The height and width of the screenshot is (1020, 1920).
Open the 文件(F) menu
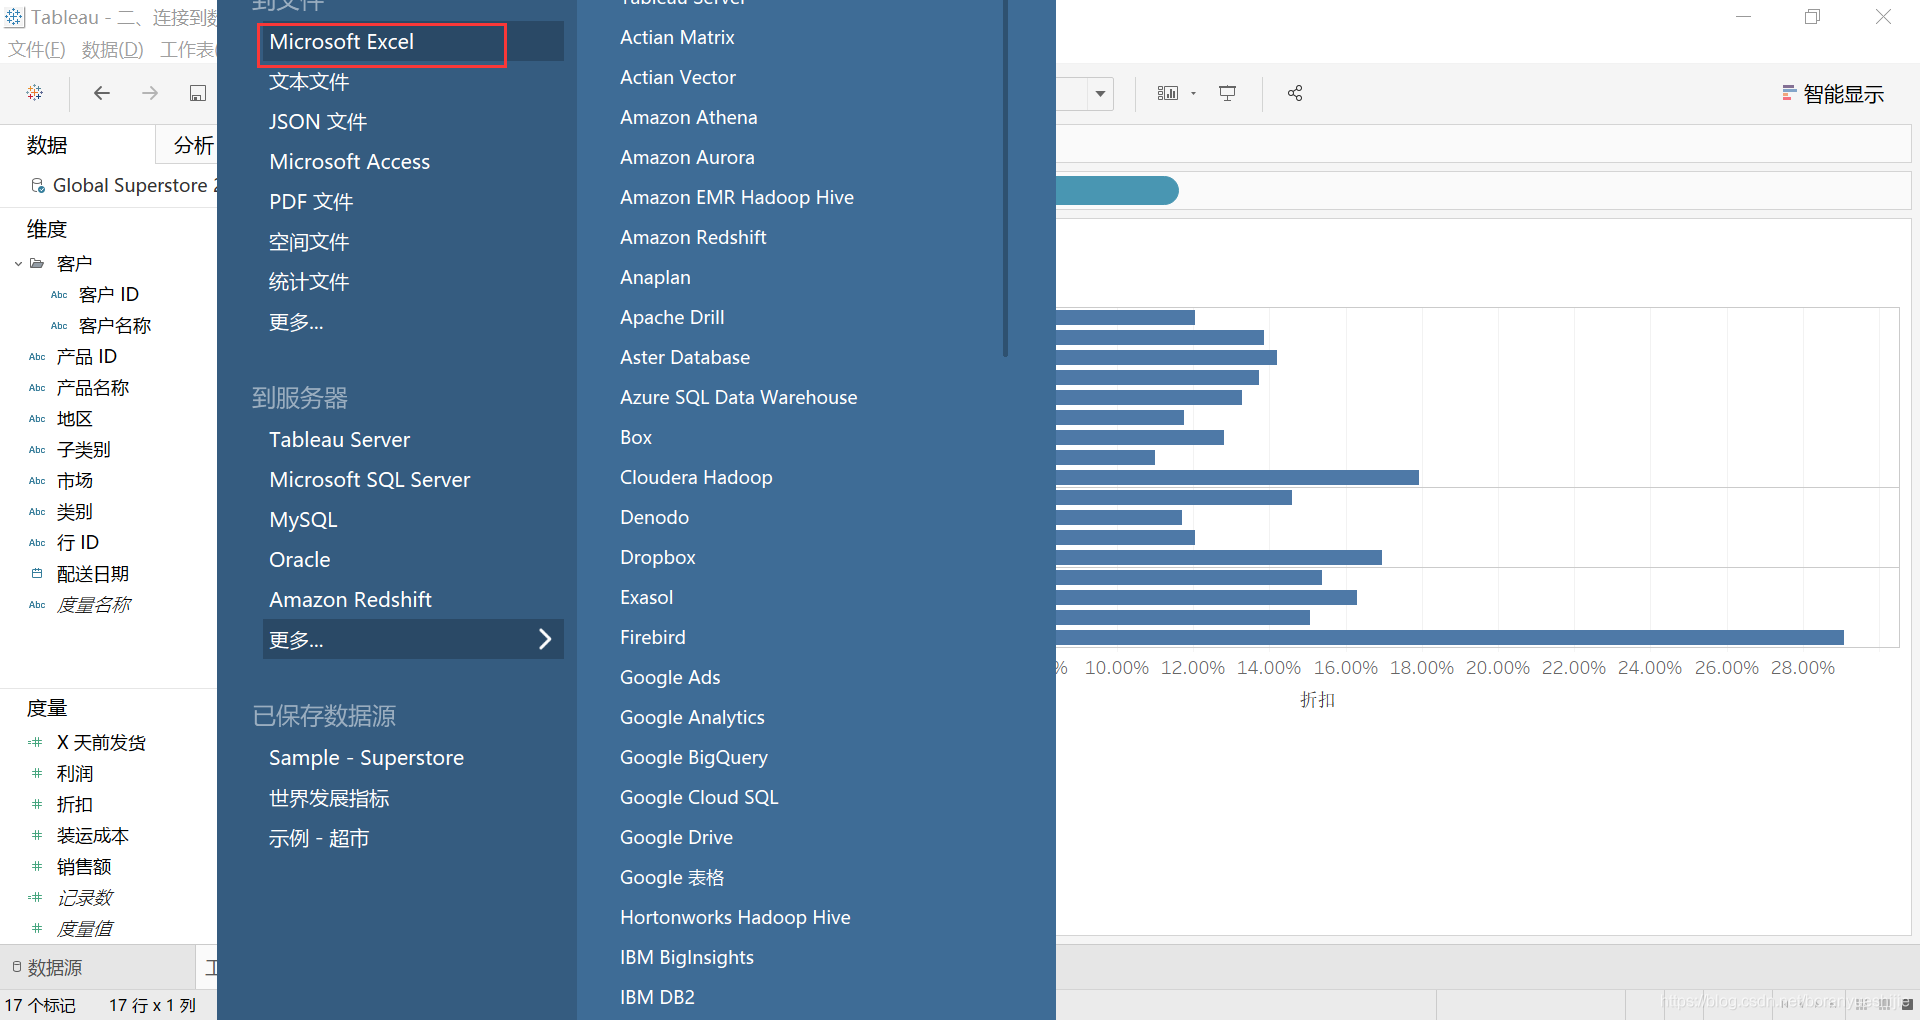coord(37,49)
